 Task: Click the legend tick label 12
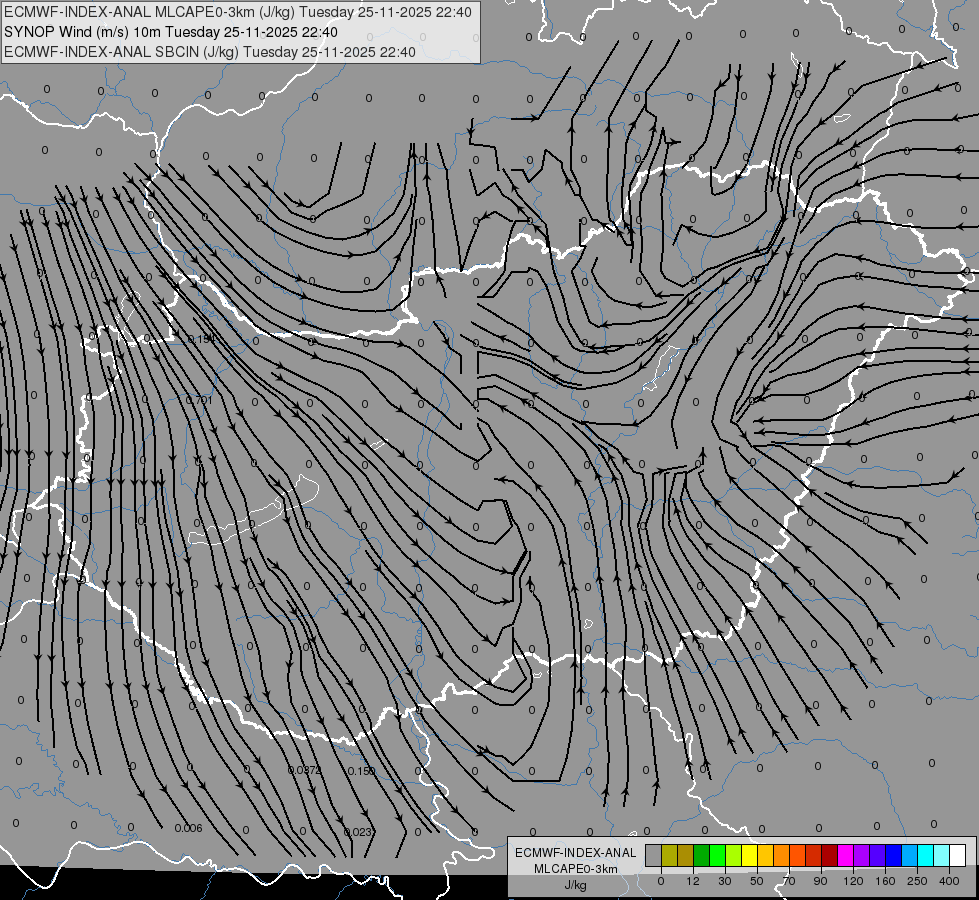click(693, 881)
